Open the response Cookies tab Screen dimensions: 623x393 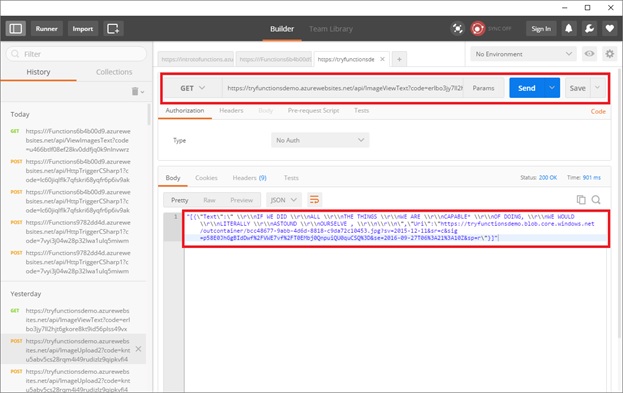(x=206, y=178)
